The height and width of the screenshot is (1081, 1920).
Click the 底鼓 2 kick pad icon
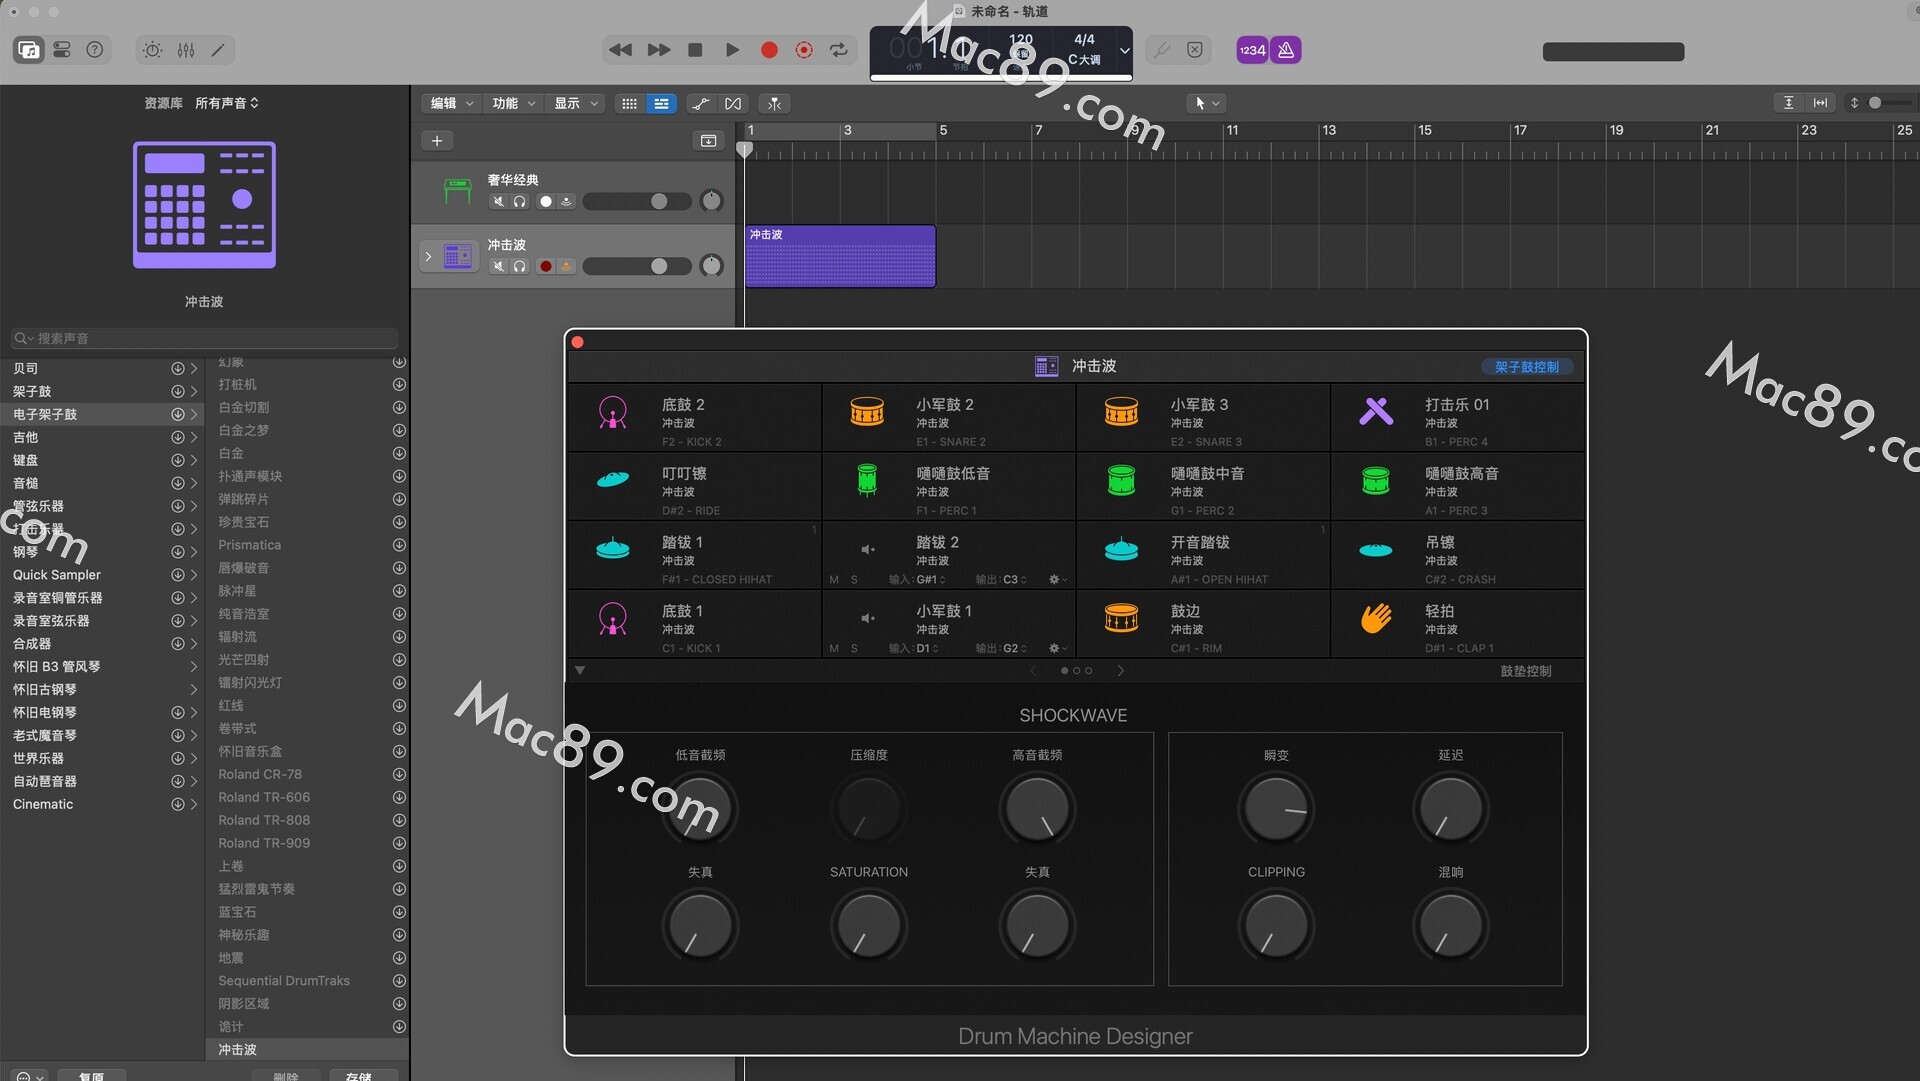coord(612,412)
